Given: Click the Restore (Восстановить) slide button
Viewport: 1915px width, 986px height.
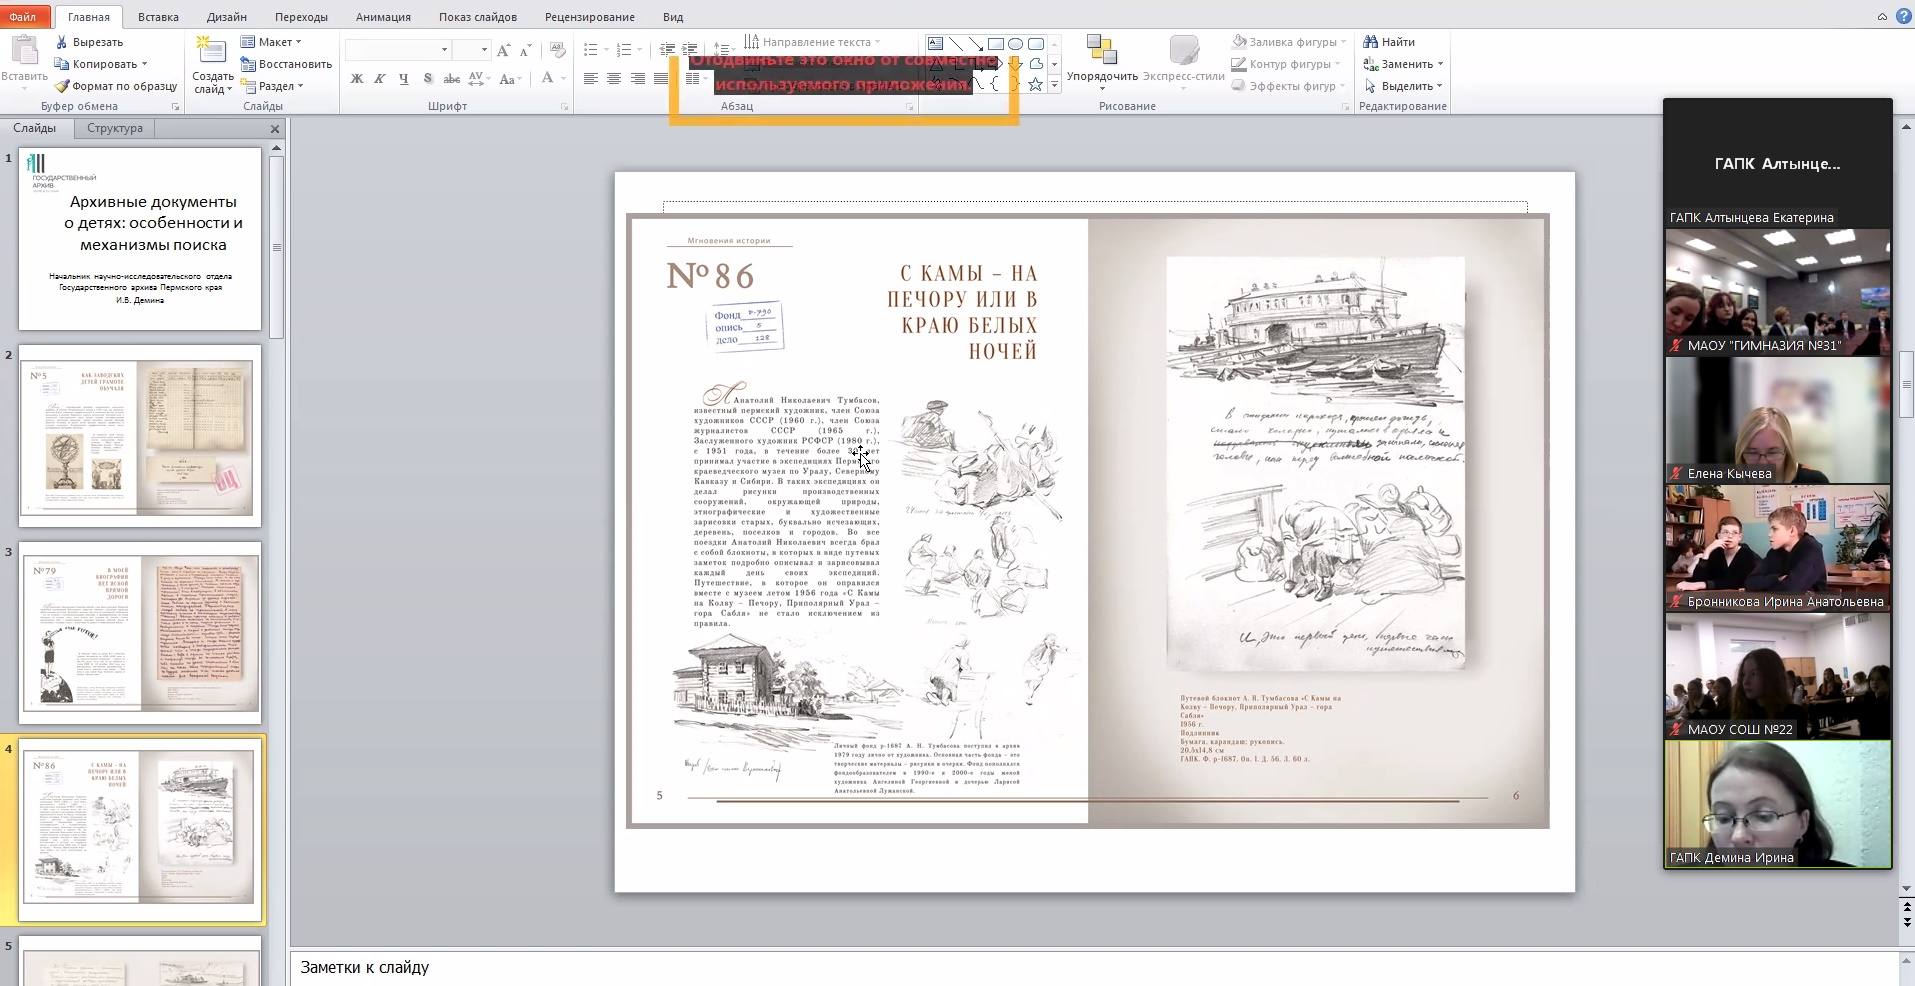Looking at the screenshot, I should (286, 64).
